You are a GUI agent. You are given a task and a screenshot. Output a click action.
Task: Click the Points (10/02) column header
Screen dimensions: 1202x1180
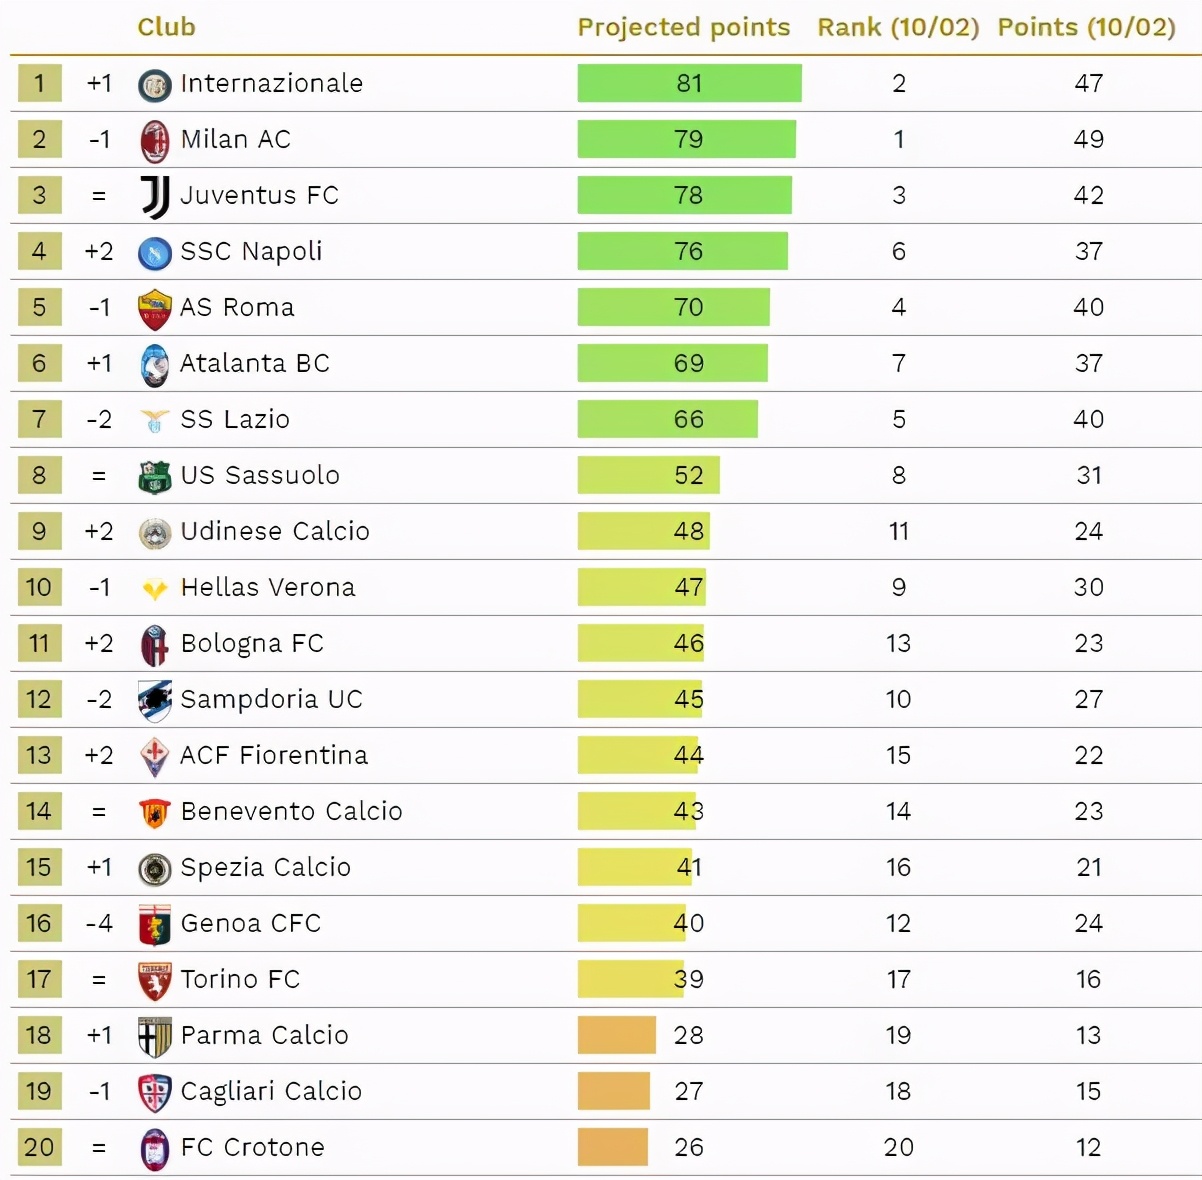tap(1086, 27)
